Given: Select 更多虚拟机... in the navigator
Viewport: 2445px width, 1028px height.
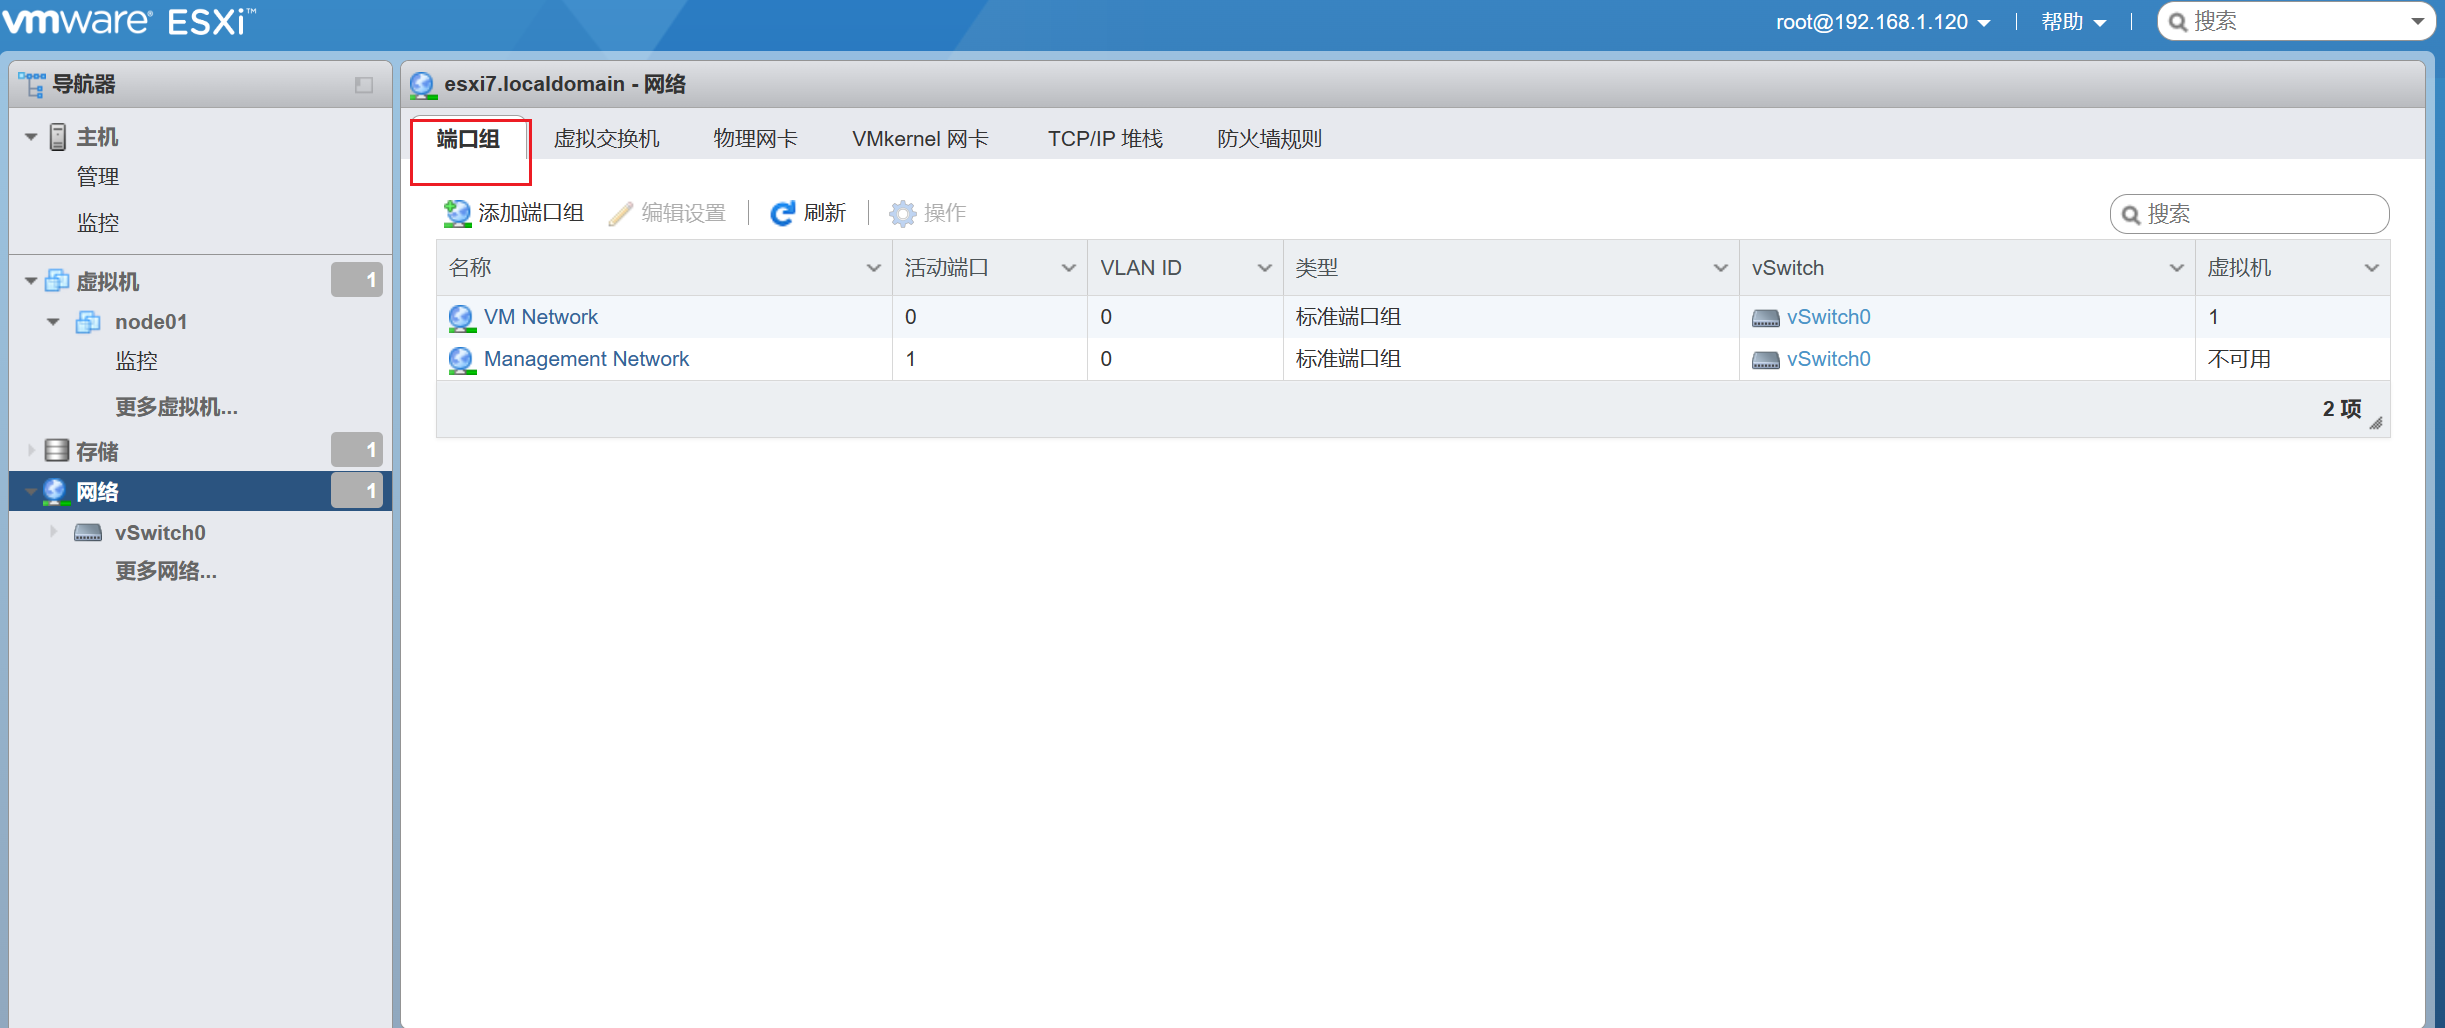Looking at the screenshot, I should point(176,407).
